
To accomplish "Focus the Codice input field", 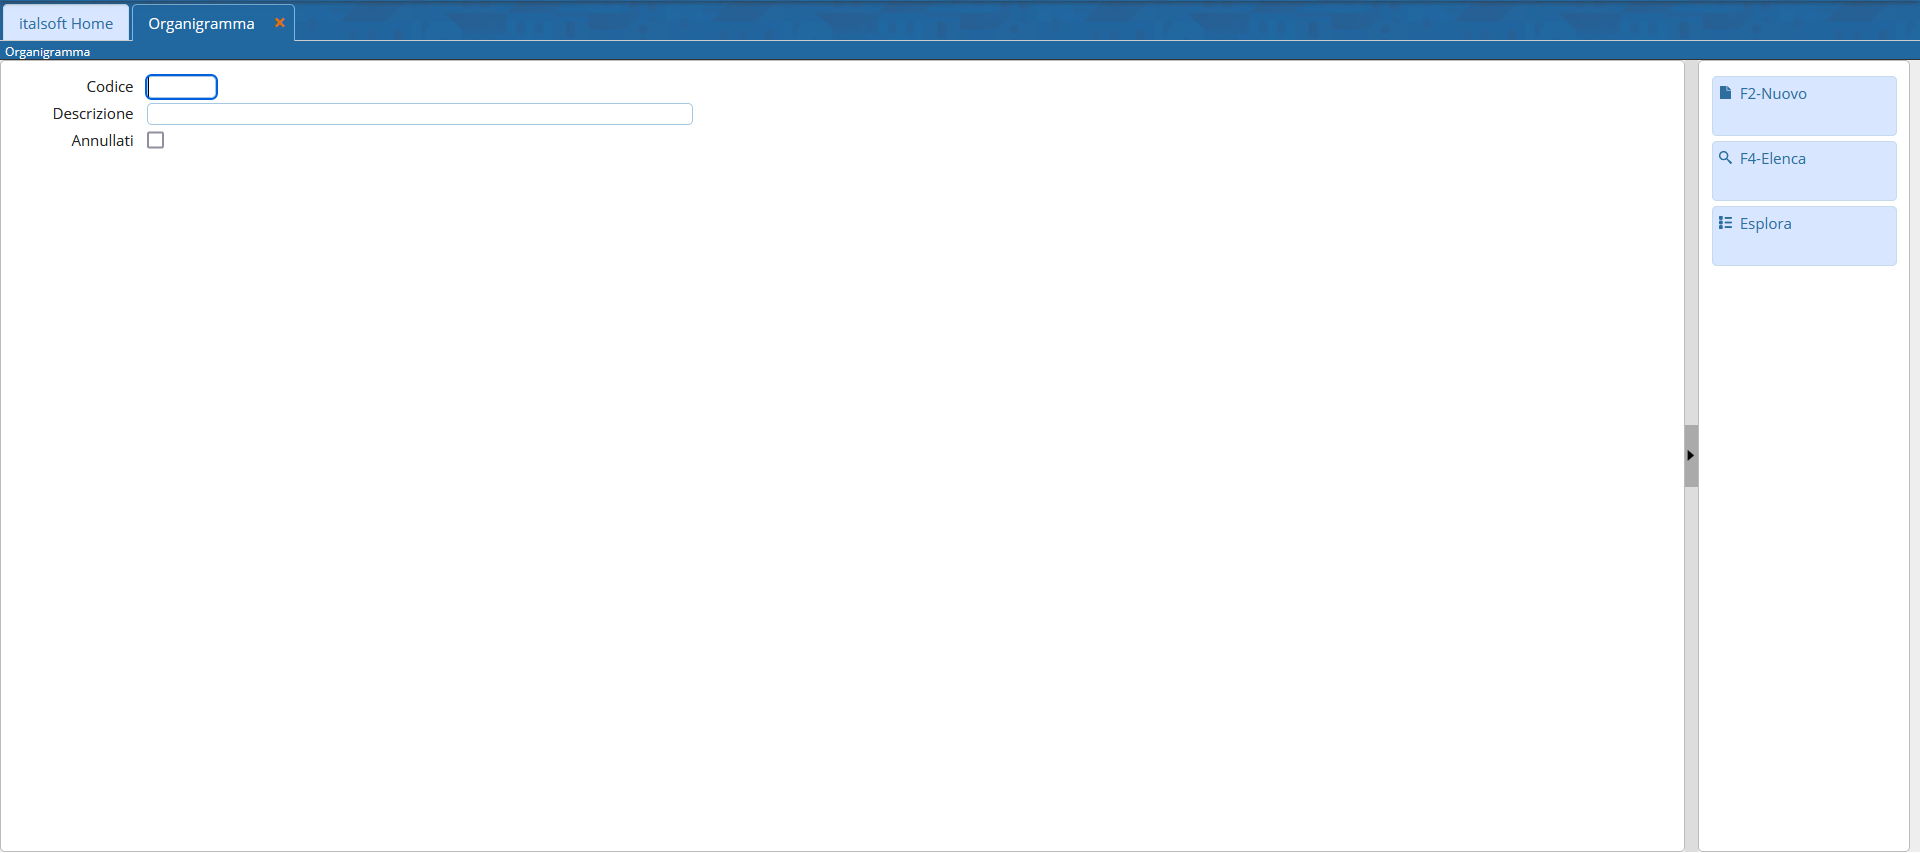I will click(182, 87).
